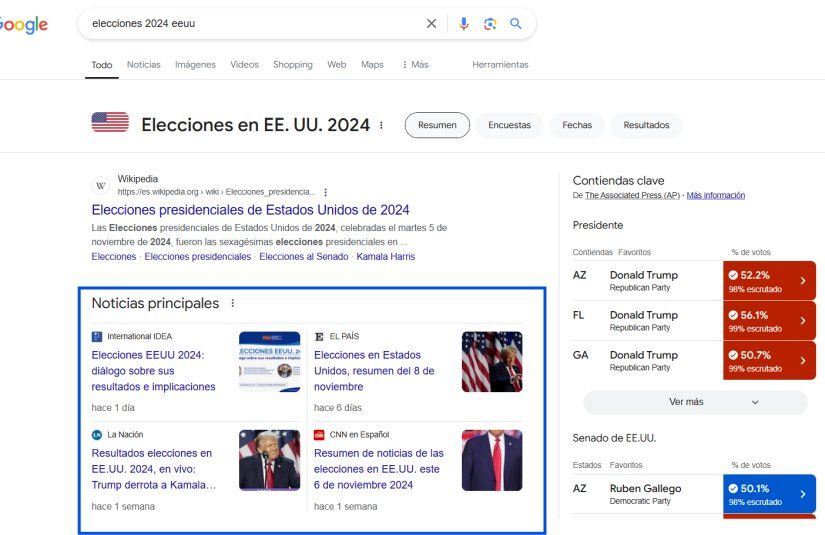Click Más información link
Screen dimensions: 825x535
tap(716, 196)
